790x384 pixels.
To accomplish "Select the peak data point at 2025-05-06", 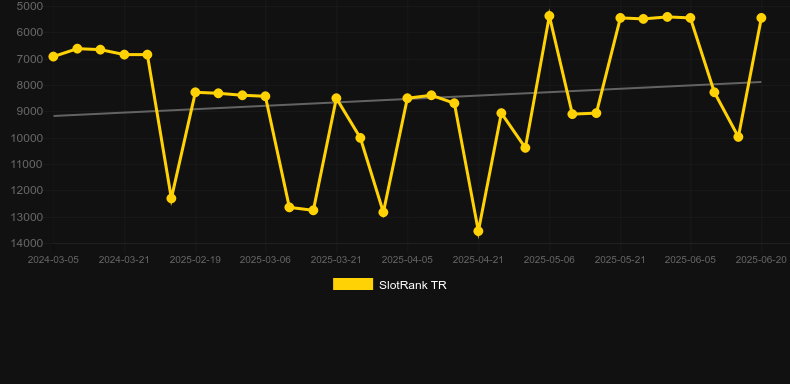I will 549,16.
